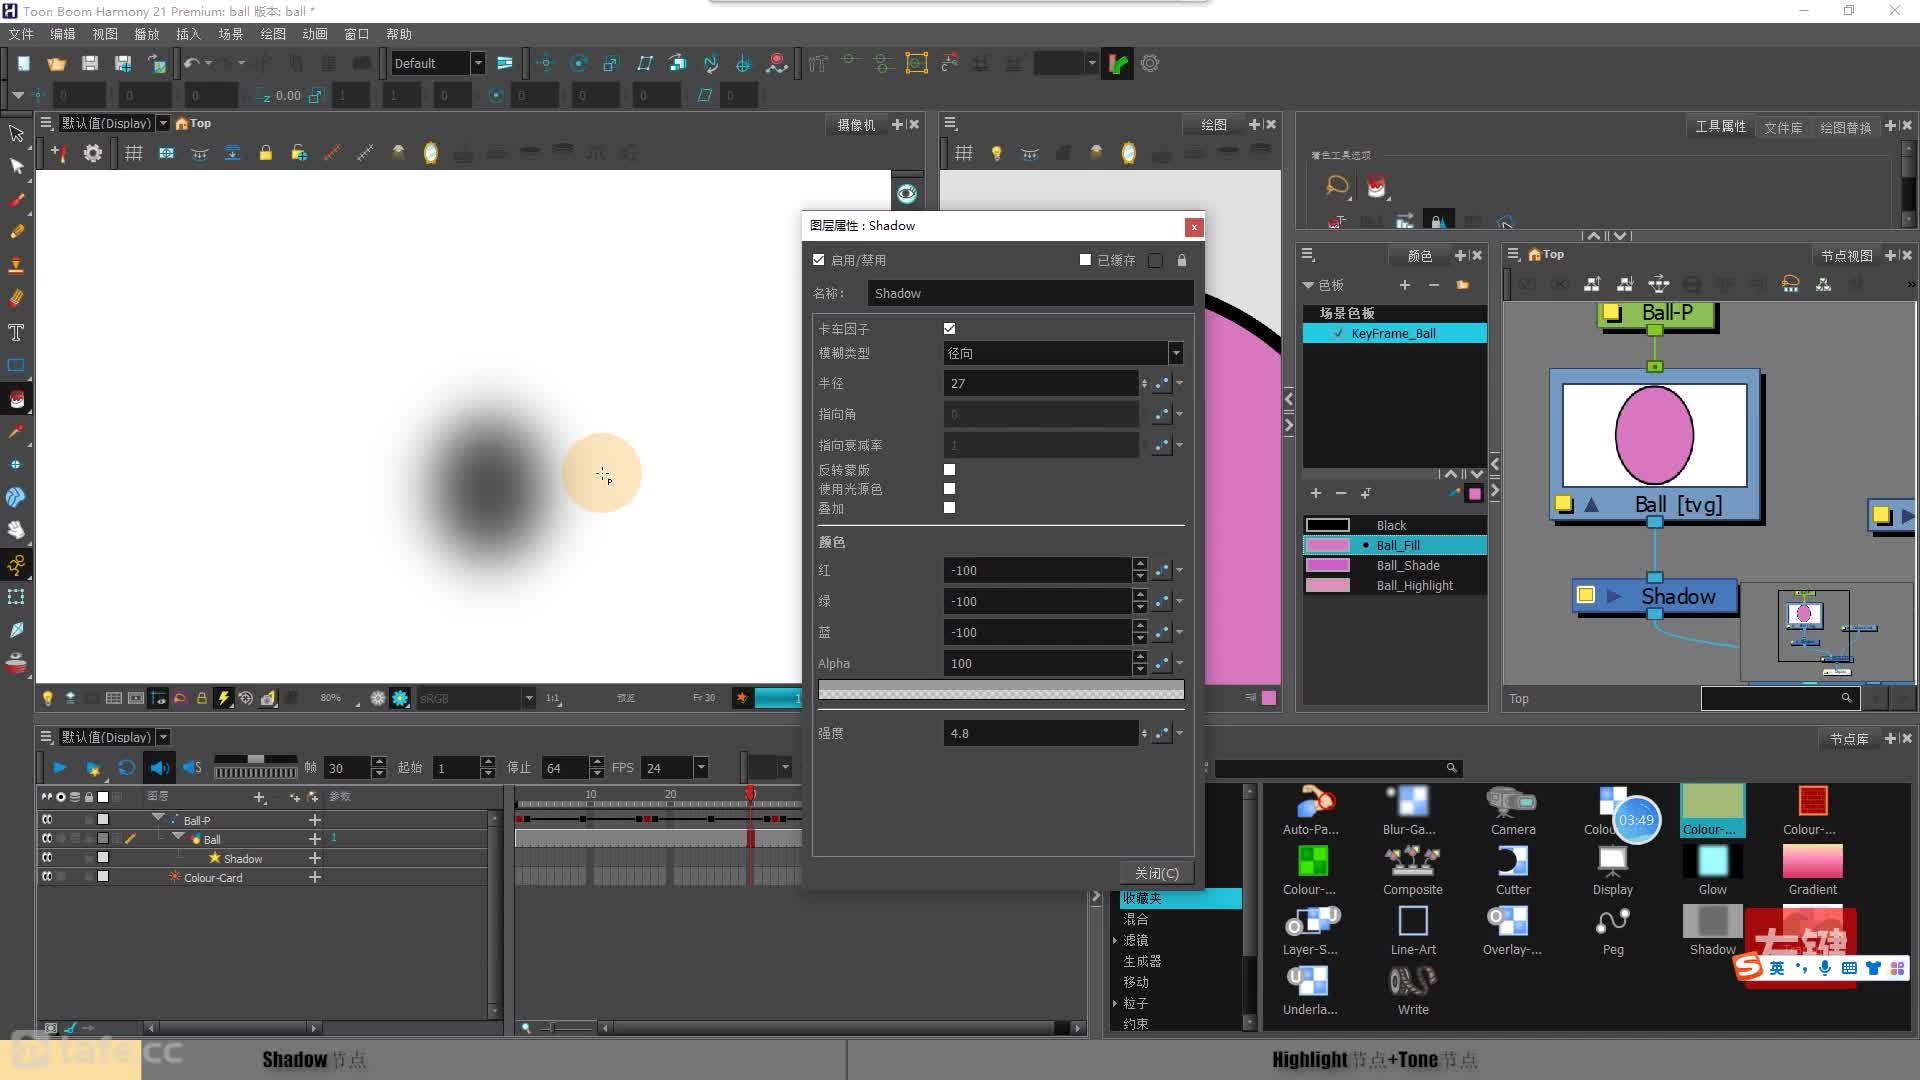Viewport: 1920px width, 1080px height.
Task: Open the Default workspace dropdown
Action: pos(478,63)
